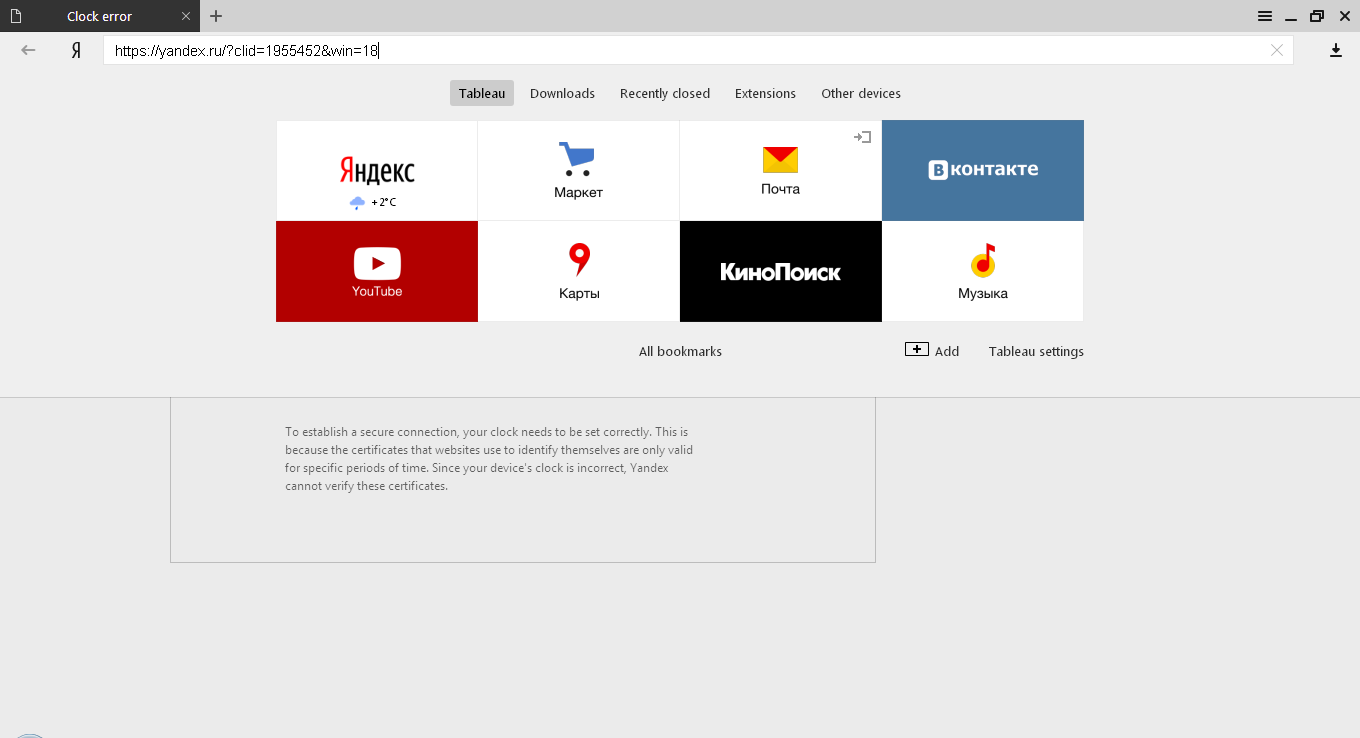The height and width of the screenshot is (738, 1360).
Task: Open the Яндекс tile showing weather
Action: coord(376,170)
